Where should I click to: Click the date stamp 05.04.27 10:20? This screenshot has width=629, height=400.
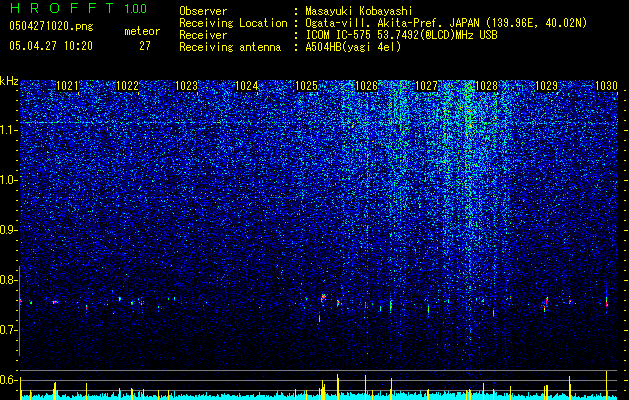[x=51, y=46]
